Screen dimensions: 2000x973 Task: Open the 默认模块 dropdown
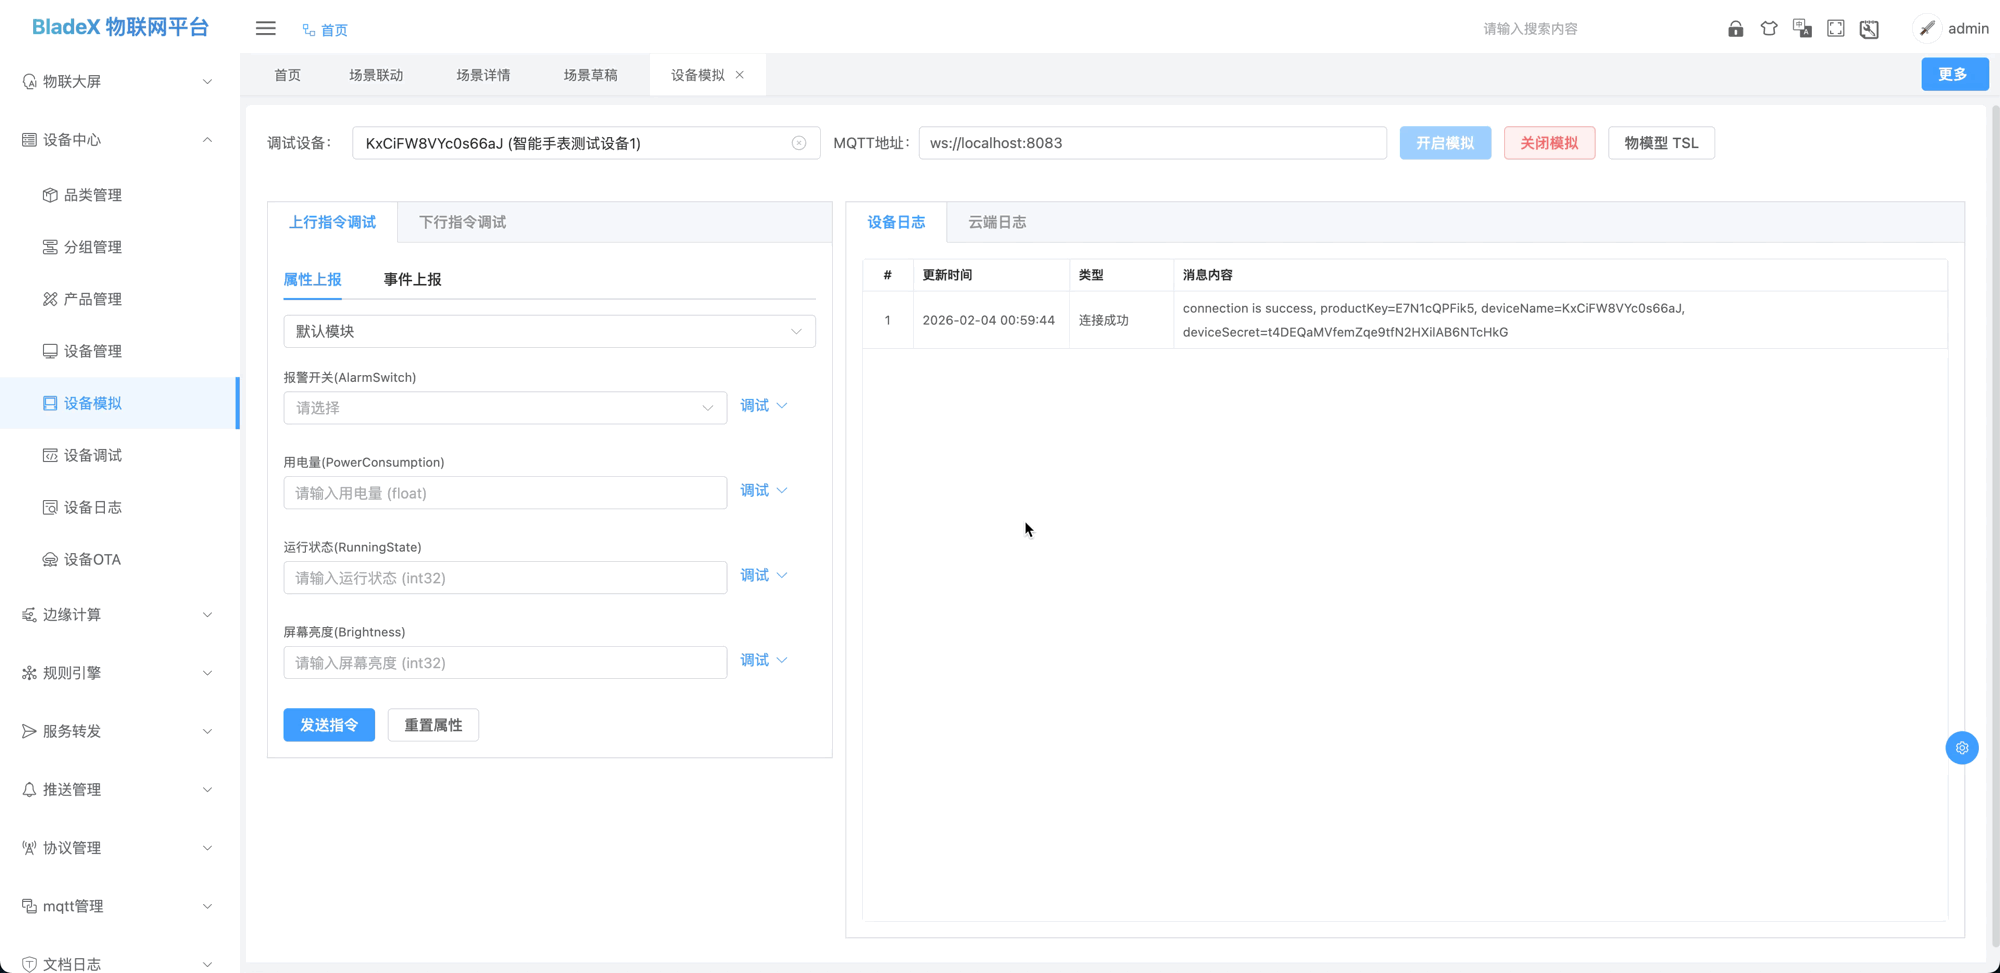[549, 331]
